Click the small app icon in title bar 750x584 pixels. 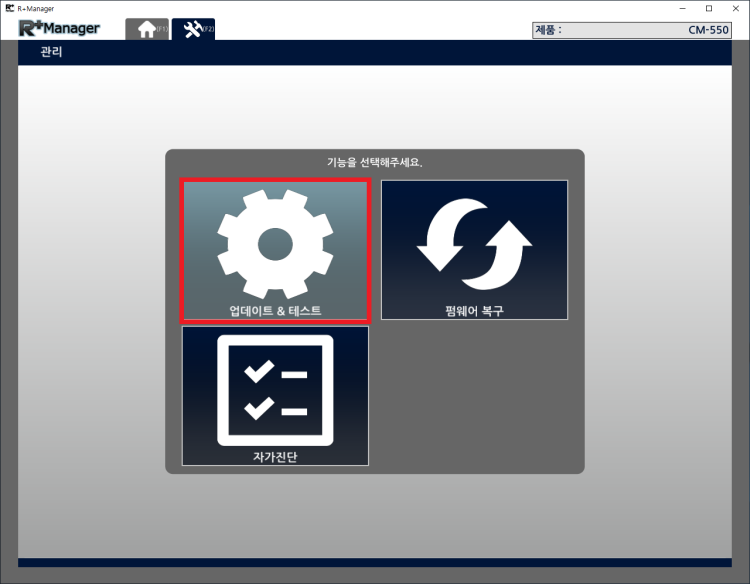pos(9,8)
